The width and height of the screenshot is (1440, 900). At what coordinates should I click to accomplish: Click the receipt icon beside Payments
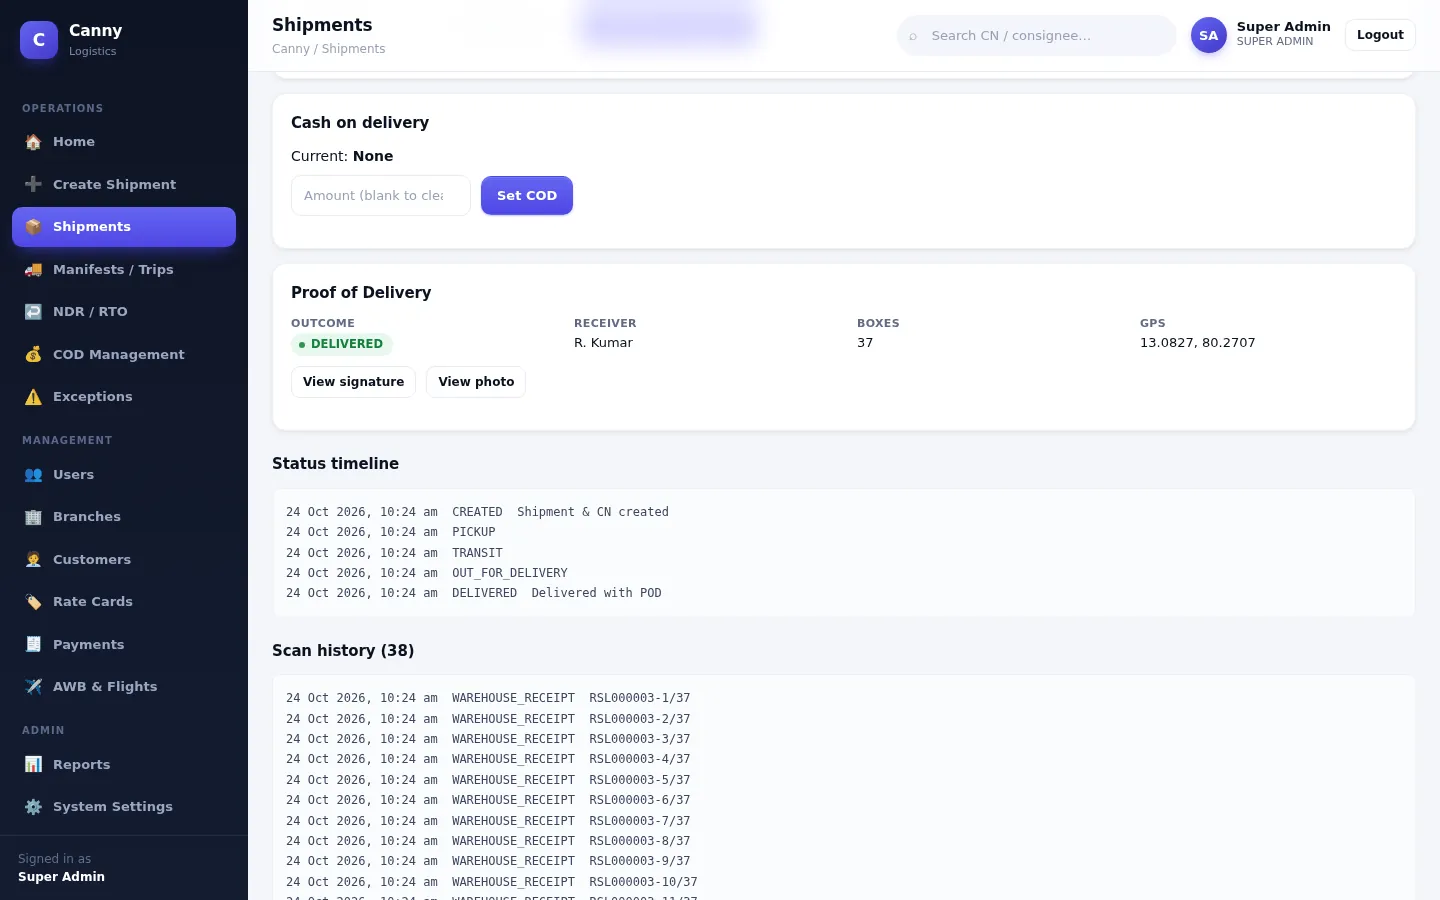(x=33, y=645)
